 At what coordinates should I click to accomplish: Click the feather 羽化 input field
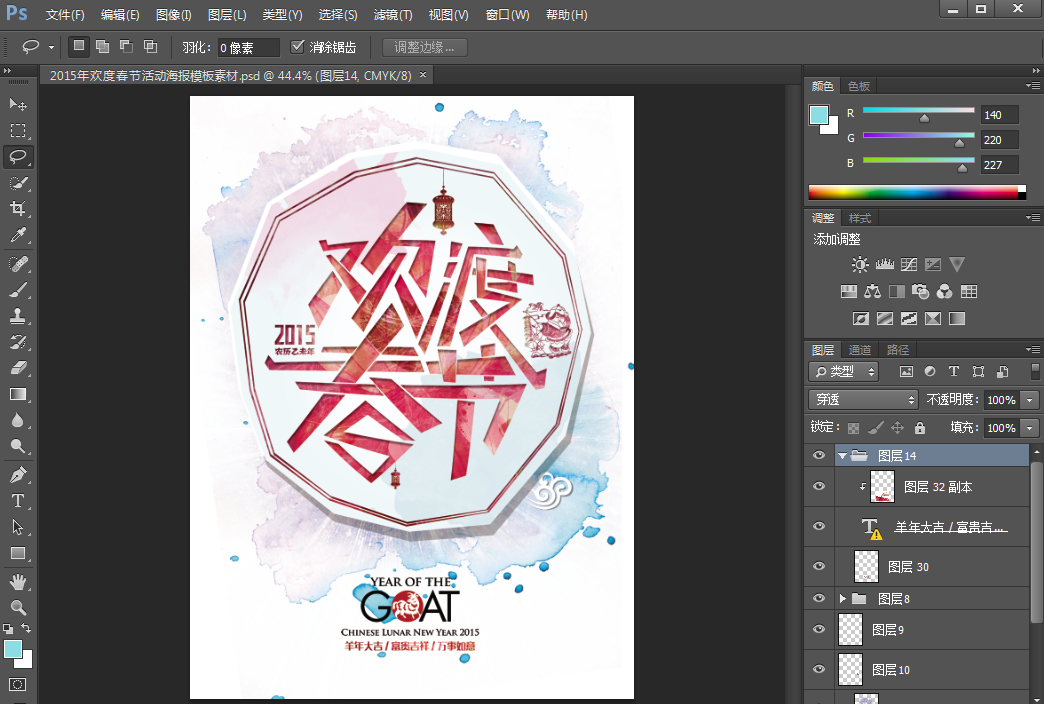[248, 47]
